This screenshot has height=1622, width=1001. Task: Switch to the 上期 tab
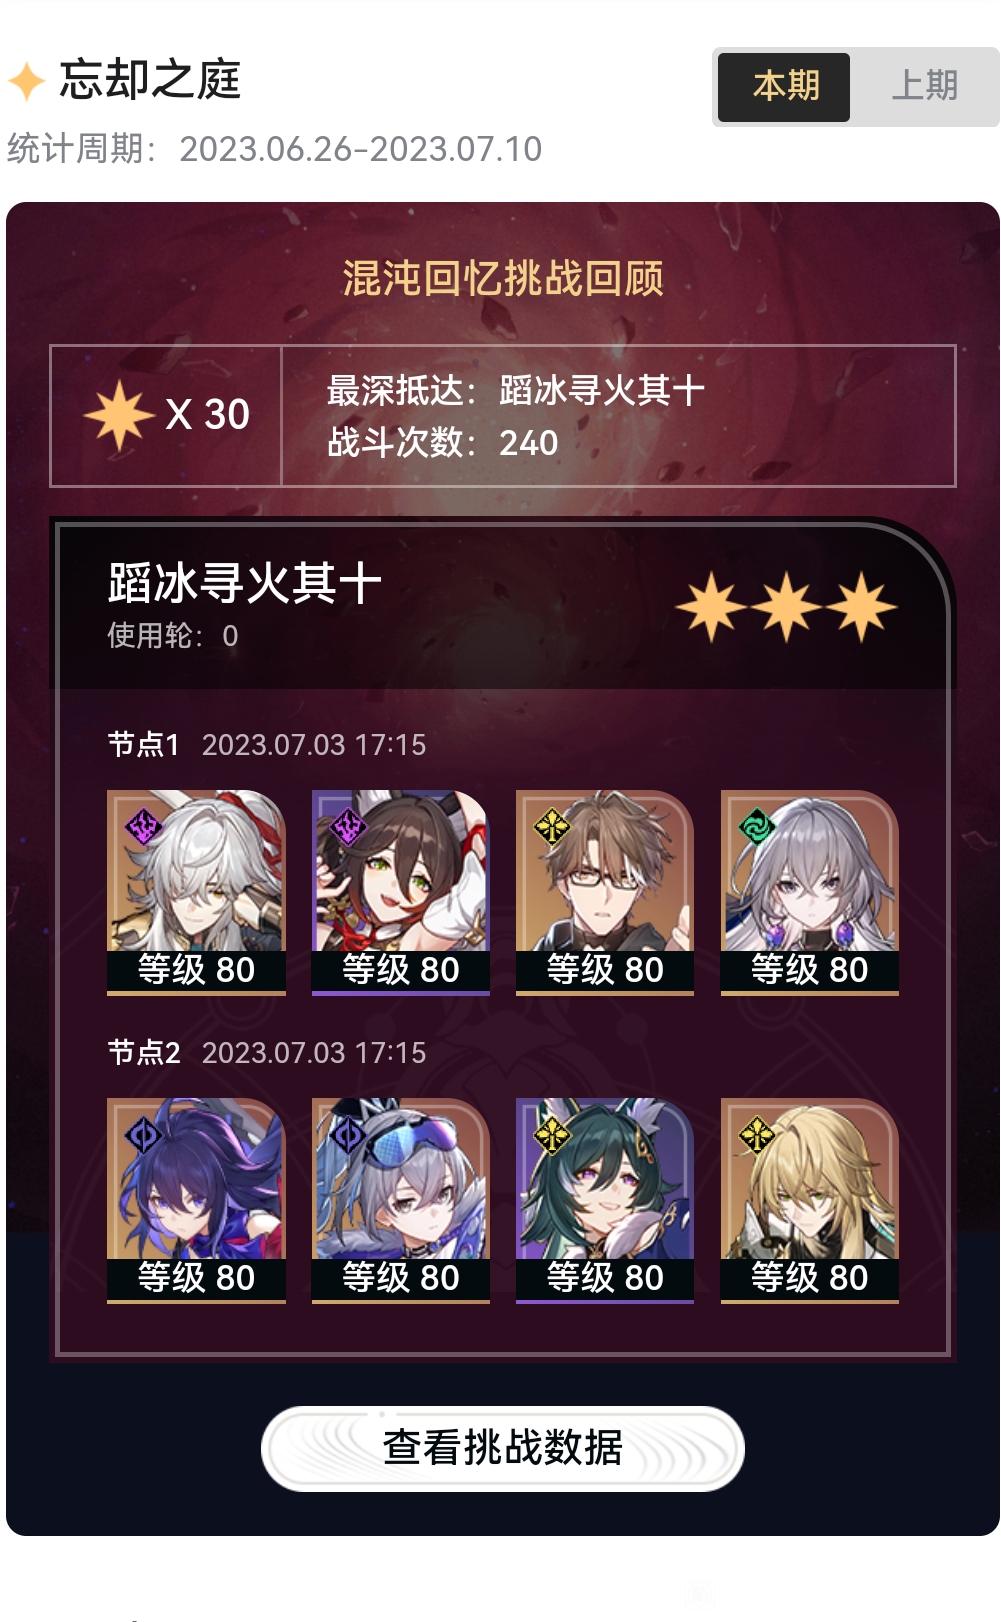click(924, 87)
